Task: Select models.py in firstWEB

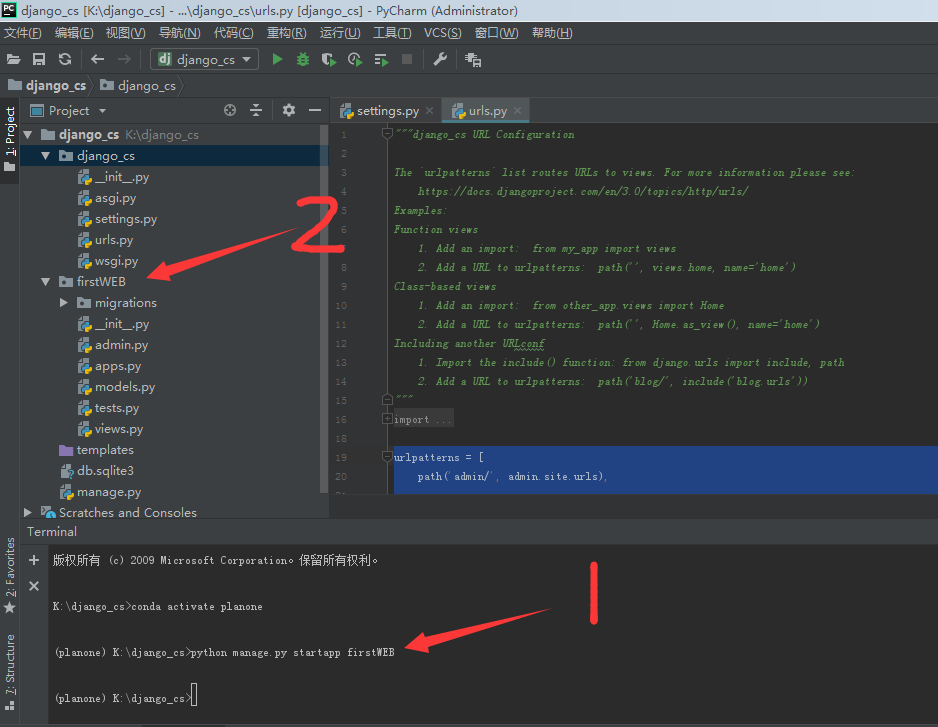Action: pyautogui.click(x=124, y=387)
